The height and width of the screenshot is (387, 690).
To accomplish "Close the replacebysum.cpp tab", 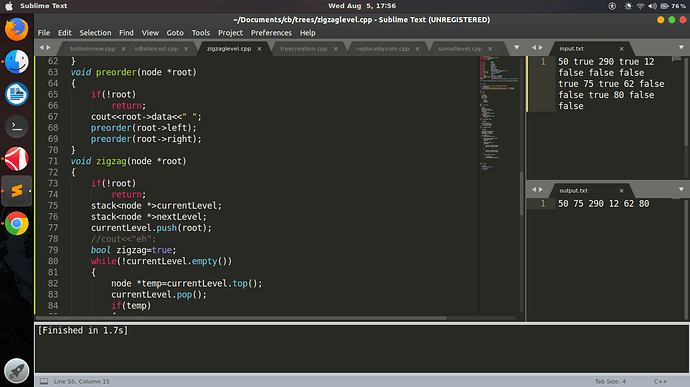I will point(417,49).
